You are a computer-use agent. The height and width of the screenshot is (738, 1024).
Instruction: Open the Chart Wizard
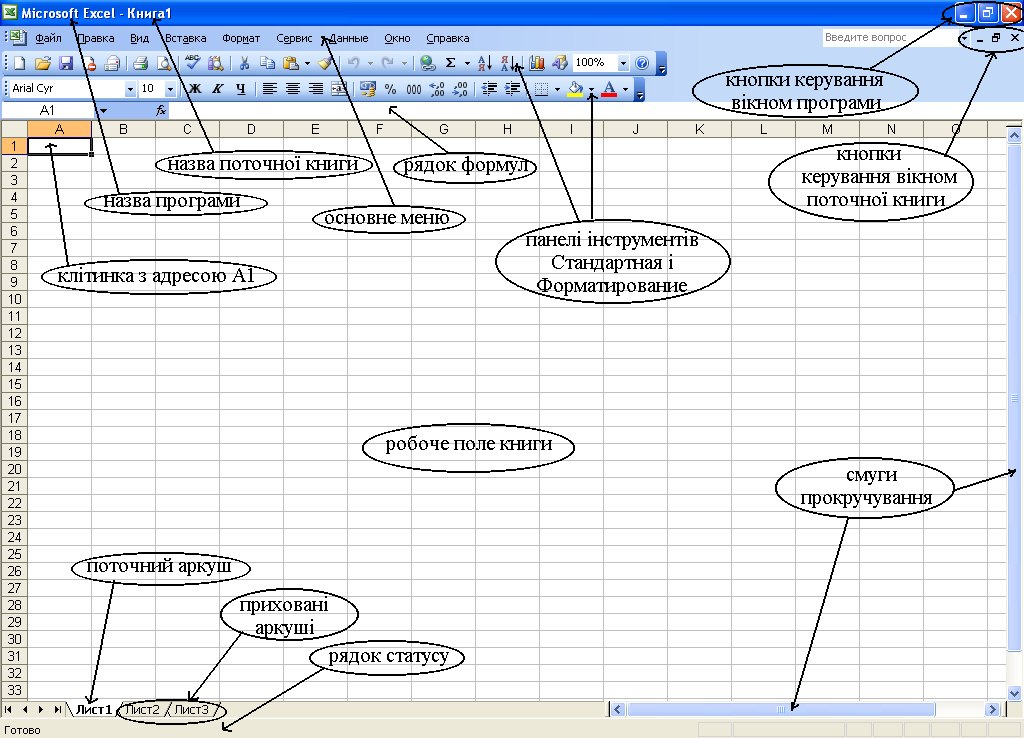pos(537,63)
